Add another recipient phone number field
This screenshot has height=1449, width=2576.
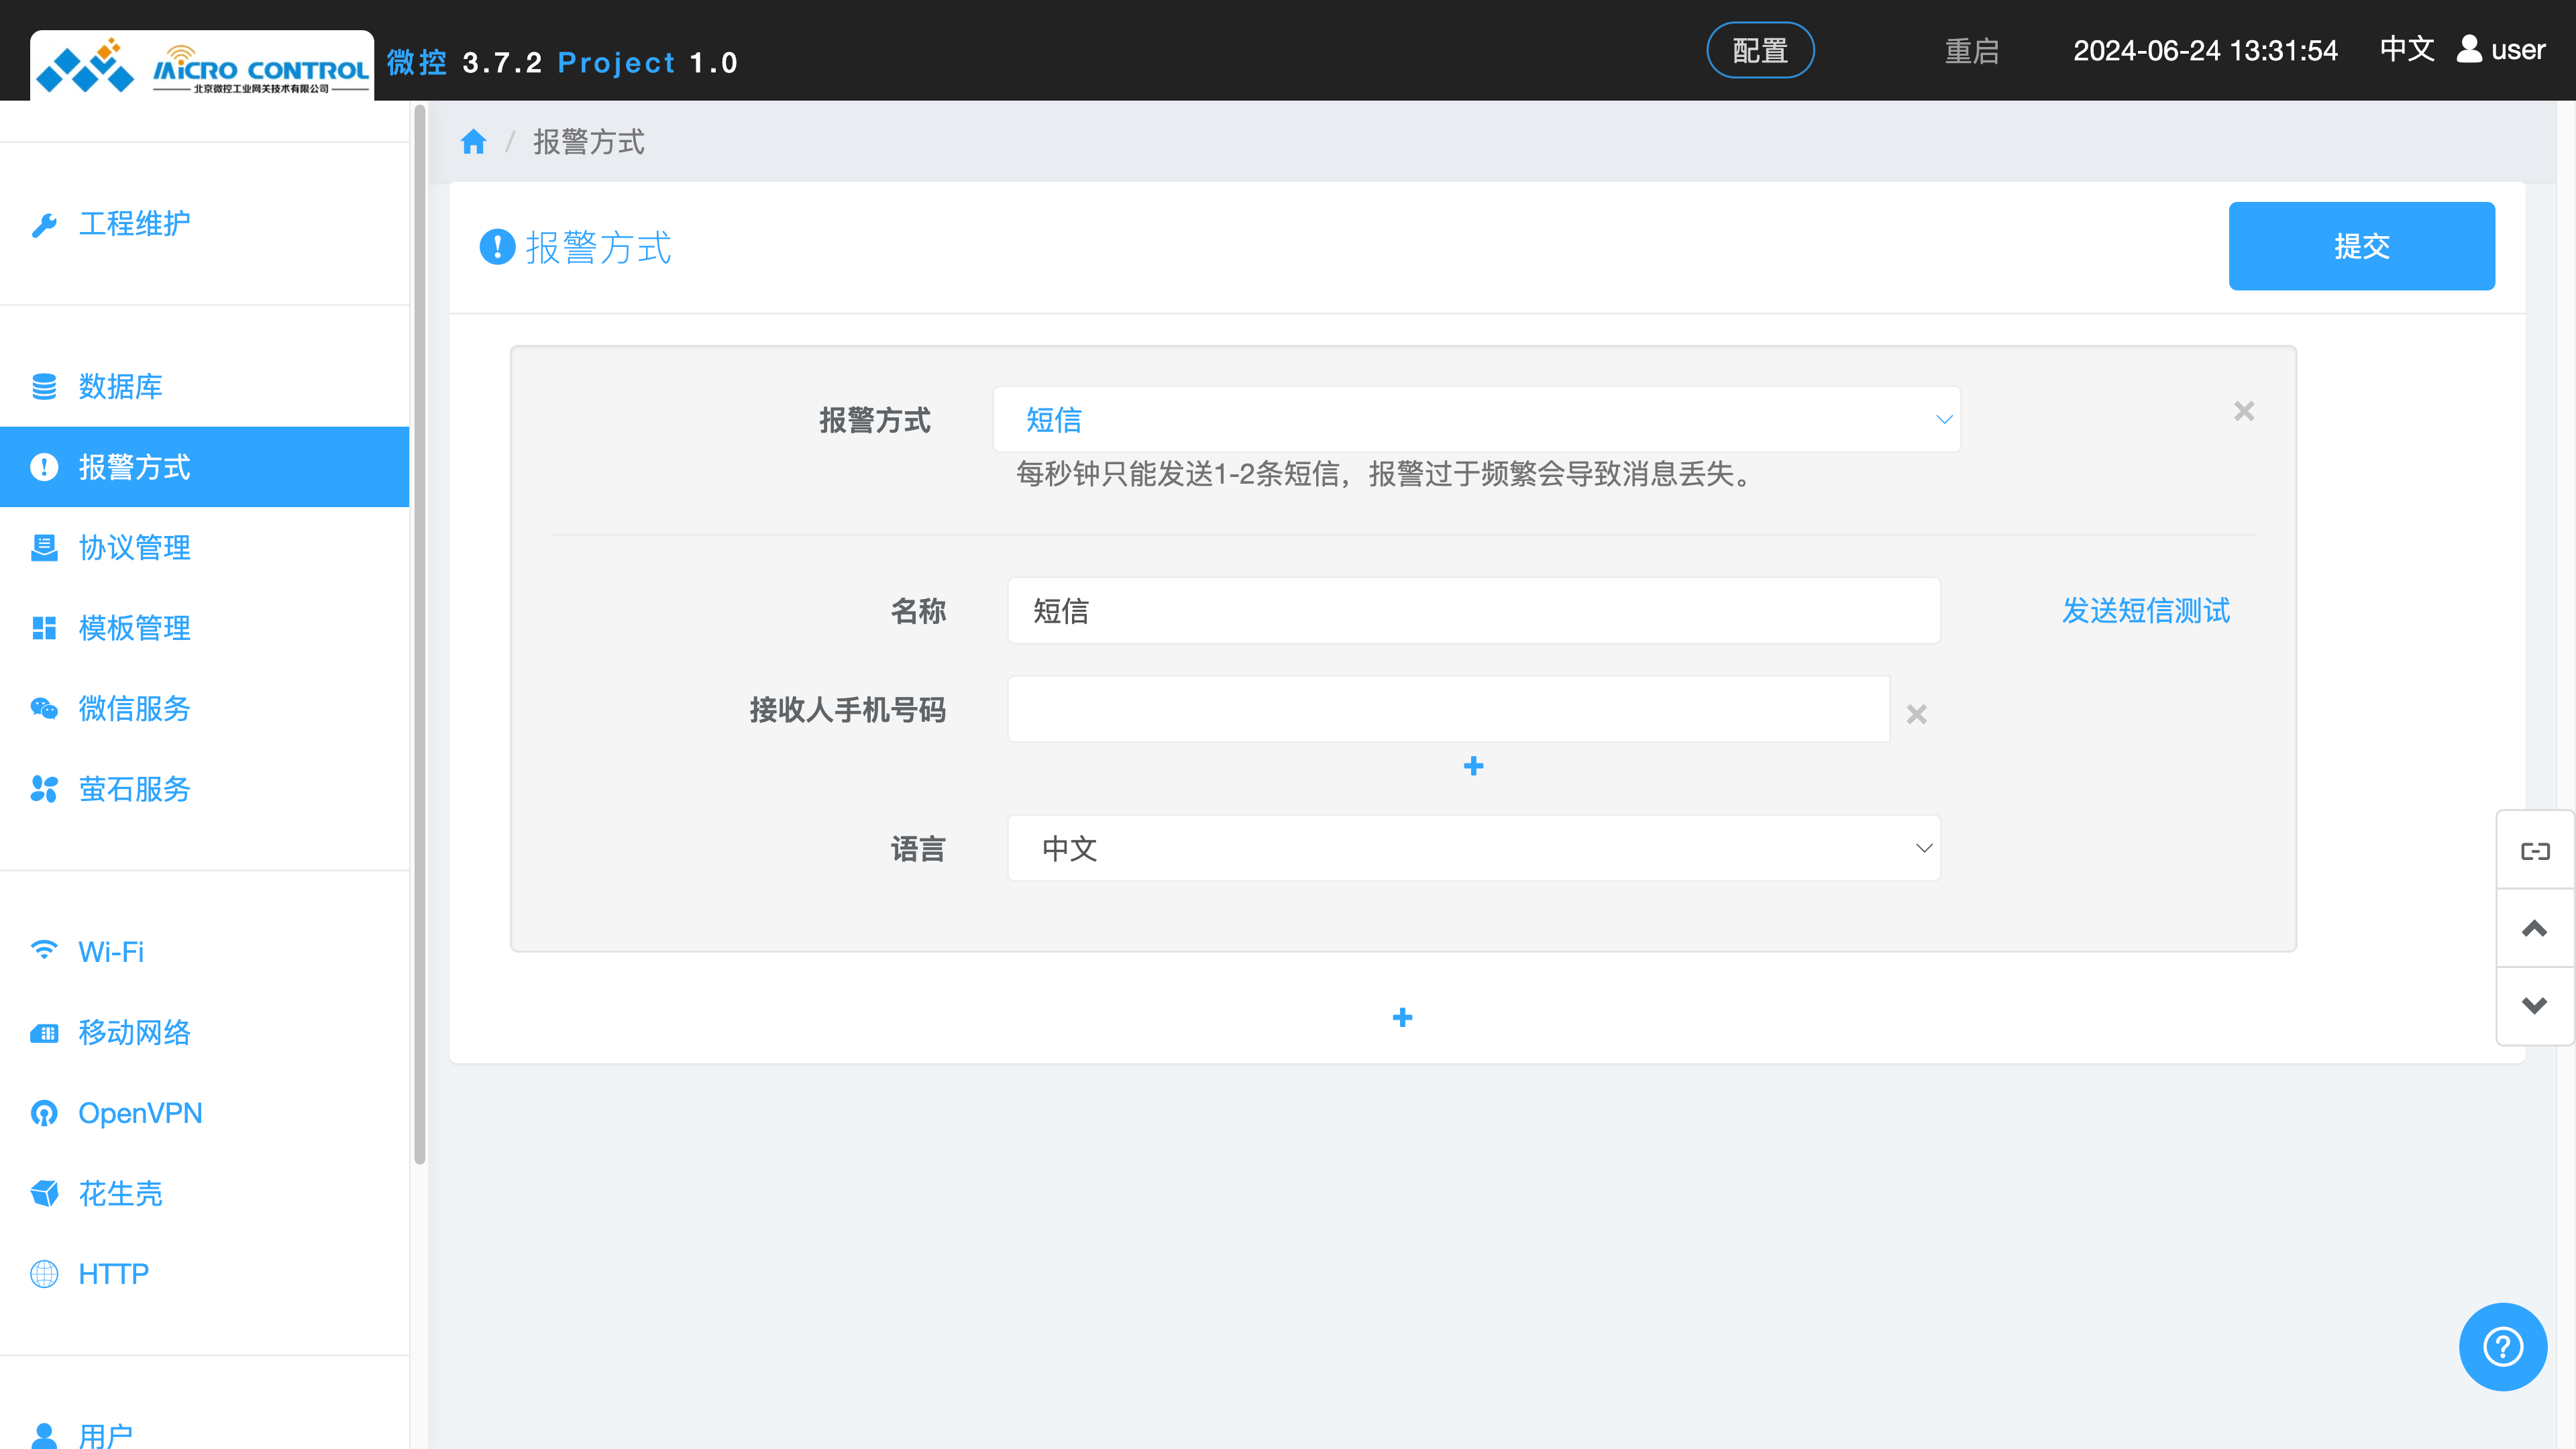[x=1473, y=766]
